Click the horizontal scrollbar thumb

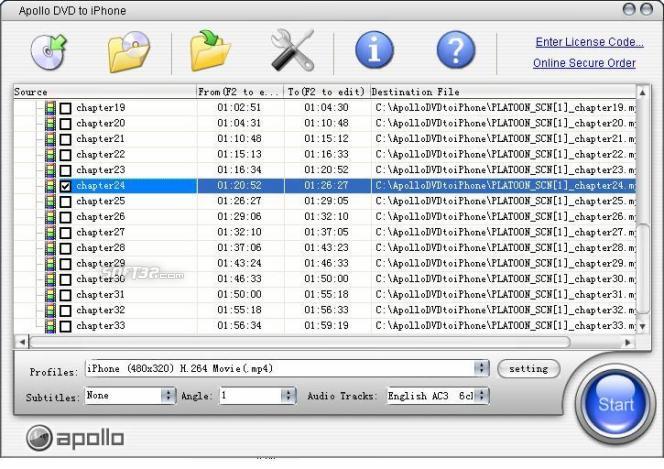[x=300, y=342]
